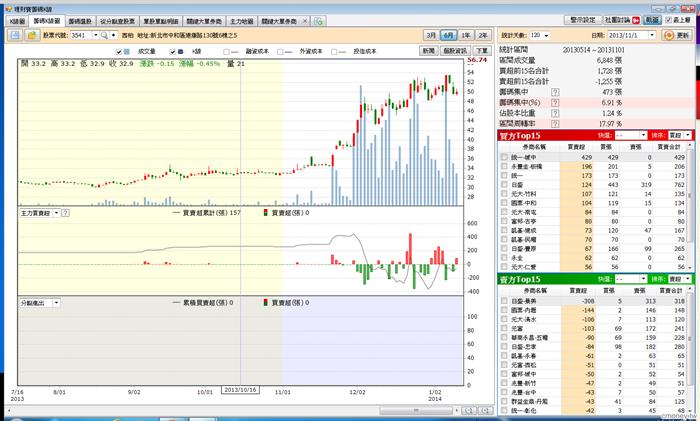Click help icon next to 區間周轉率
Viewport: 700px width, 421px height.
[x=555, y=123]
